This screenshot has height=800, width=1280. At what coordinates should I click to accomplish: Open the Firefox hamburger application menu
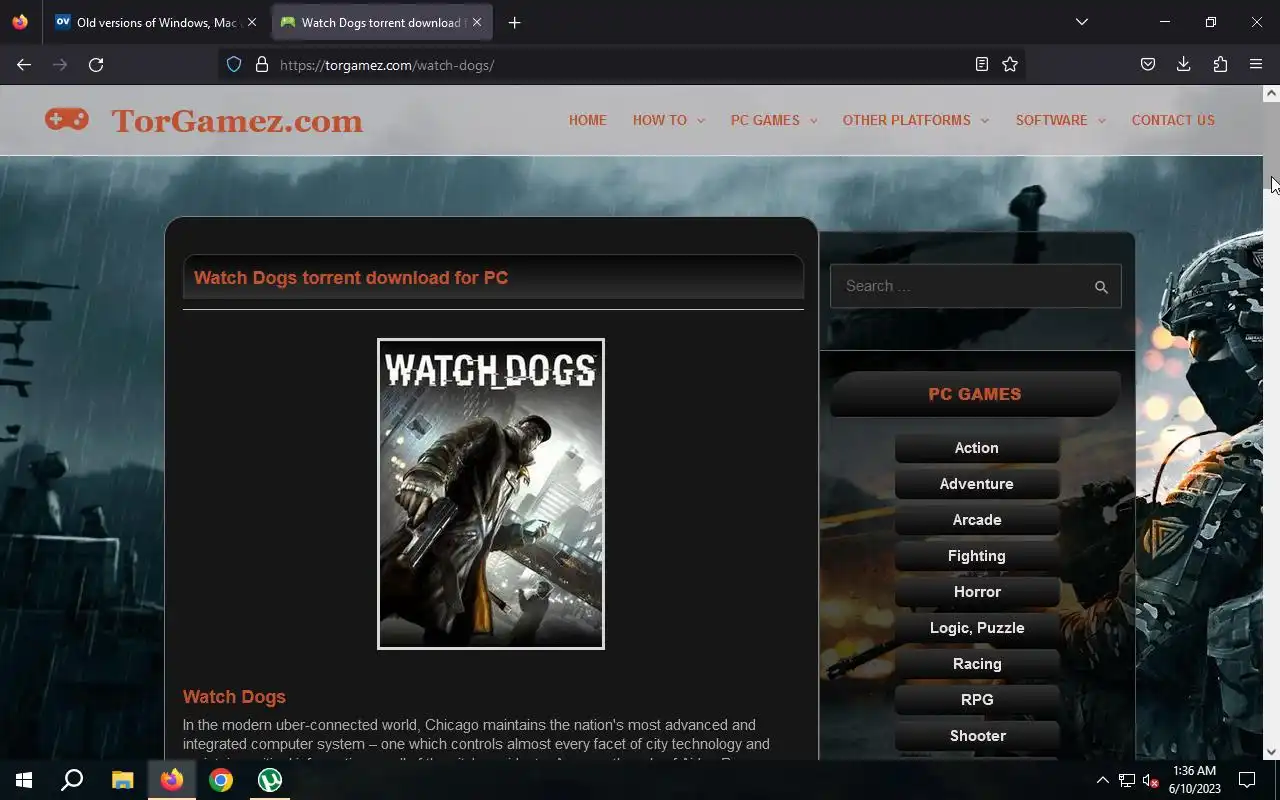pyautogui.click(x=1256, y=65)
